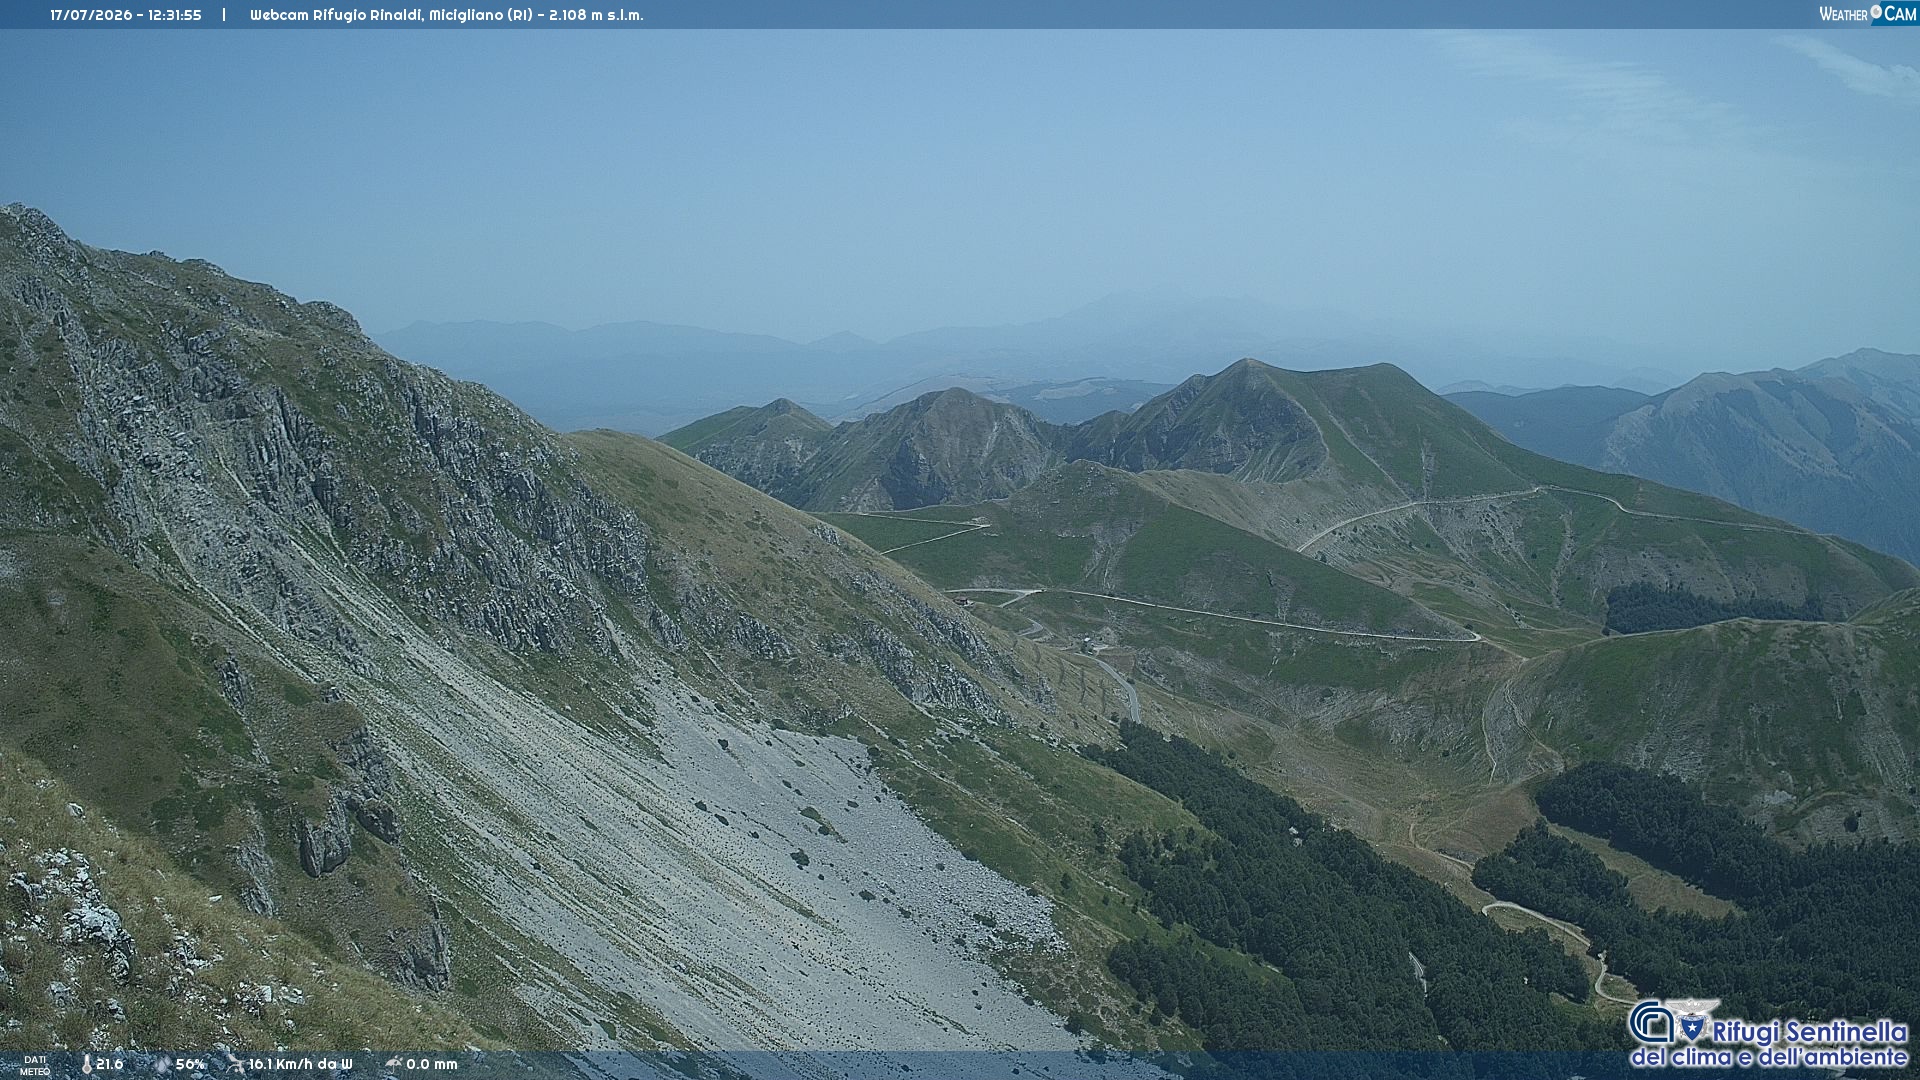Click the del clima e dell'ambiente text

(1769, 1057)
